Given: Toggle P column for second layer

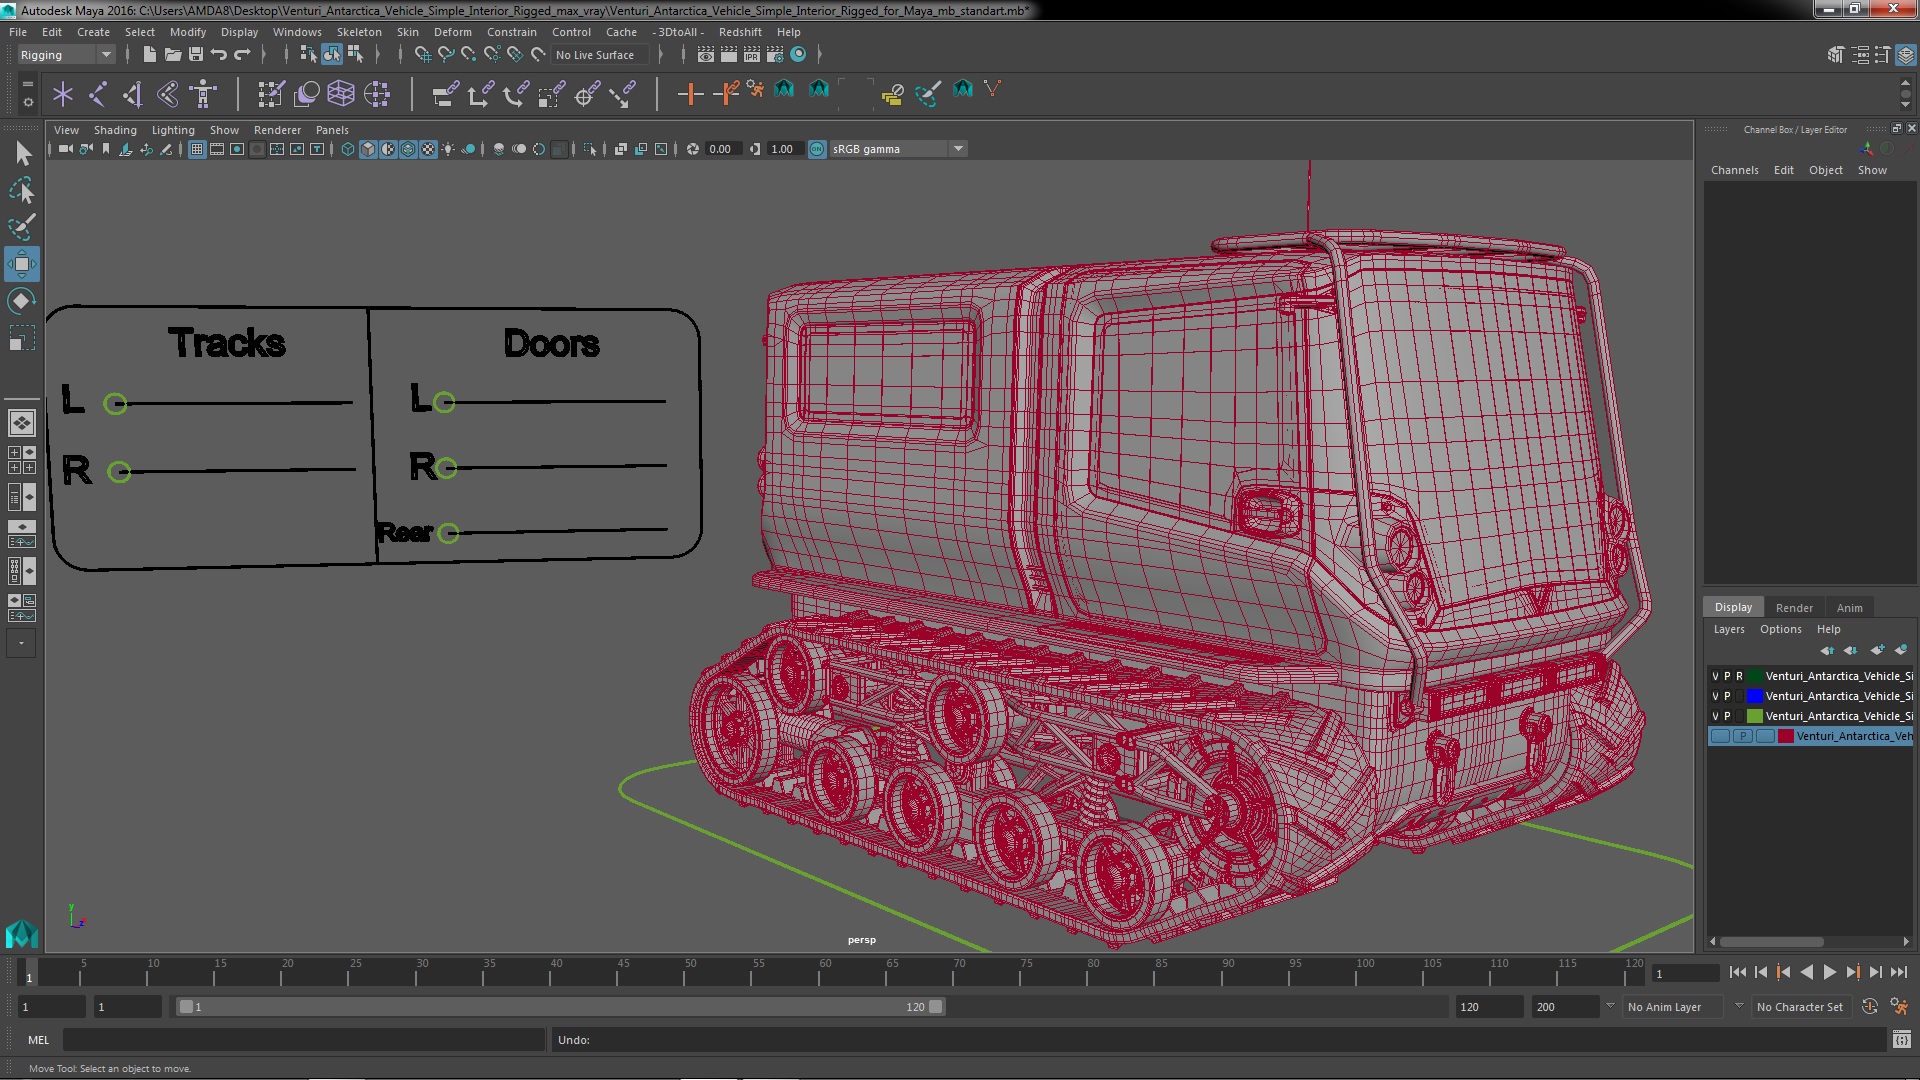Looking at the screenshot, I should [x=1727, y=695].
